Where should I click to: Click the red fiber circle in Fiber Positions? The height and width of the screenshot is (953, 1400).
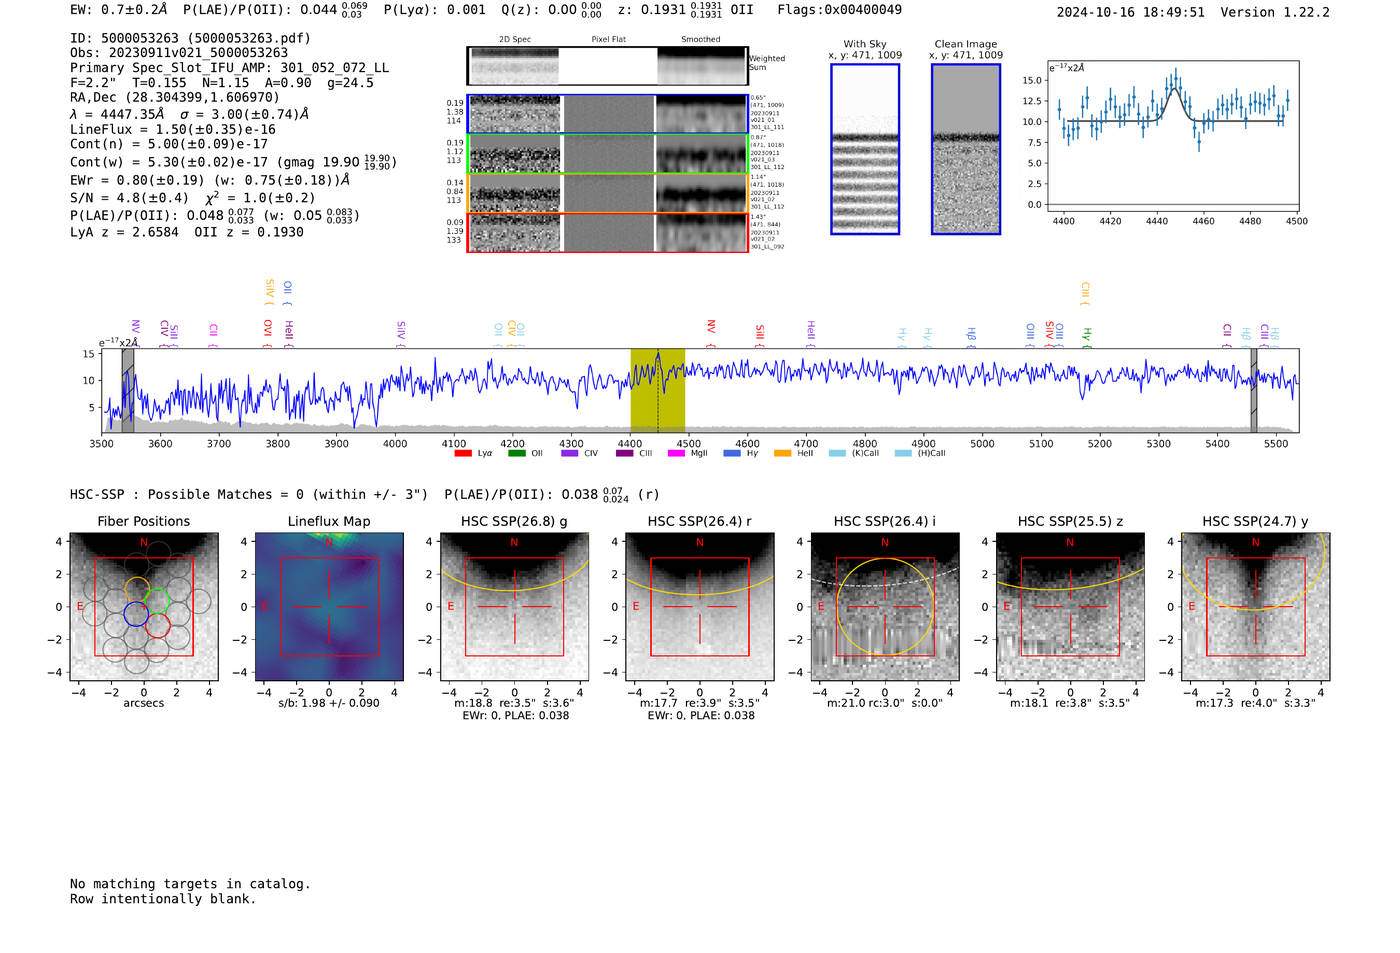[x=158, y=626]
